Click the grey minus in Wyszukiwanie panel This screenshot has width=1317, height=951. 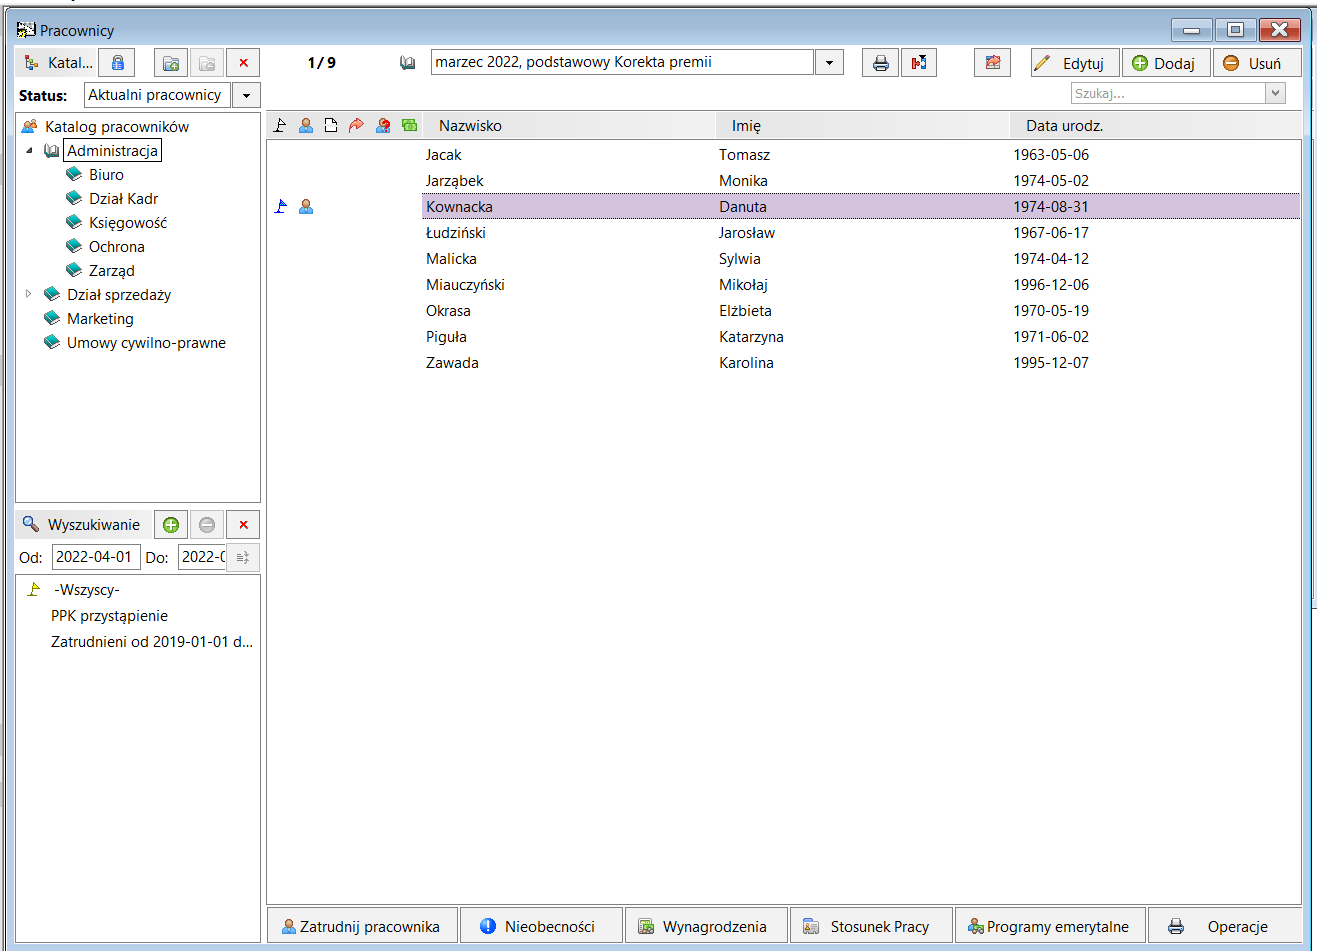coord(207,524)
